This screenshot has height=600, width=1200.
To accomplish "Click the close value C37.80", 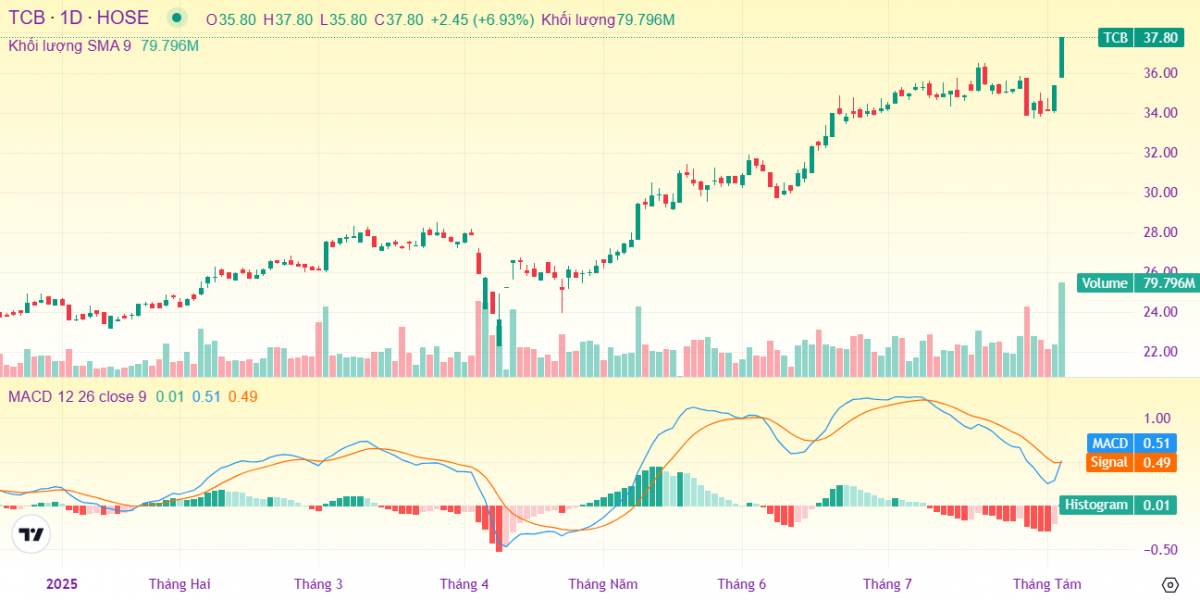I will click(x=399, y=20).
